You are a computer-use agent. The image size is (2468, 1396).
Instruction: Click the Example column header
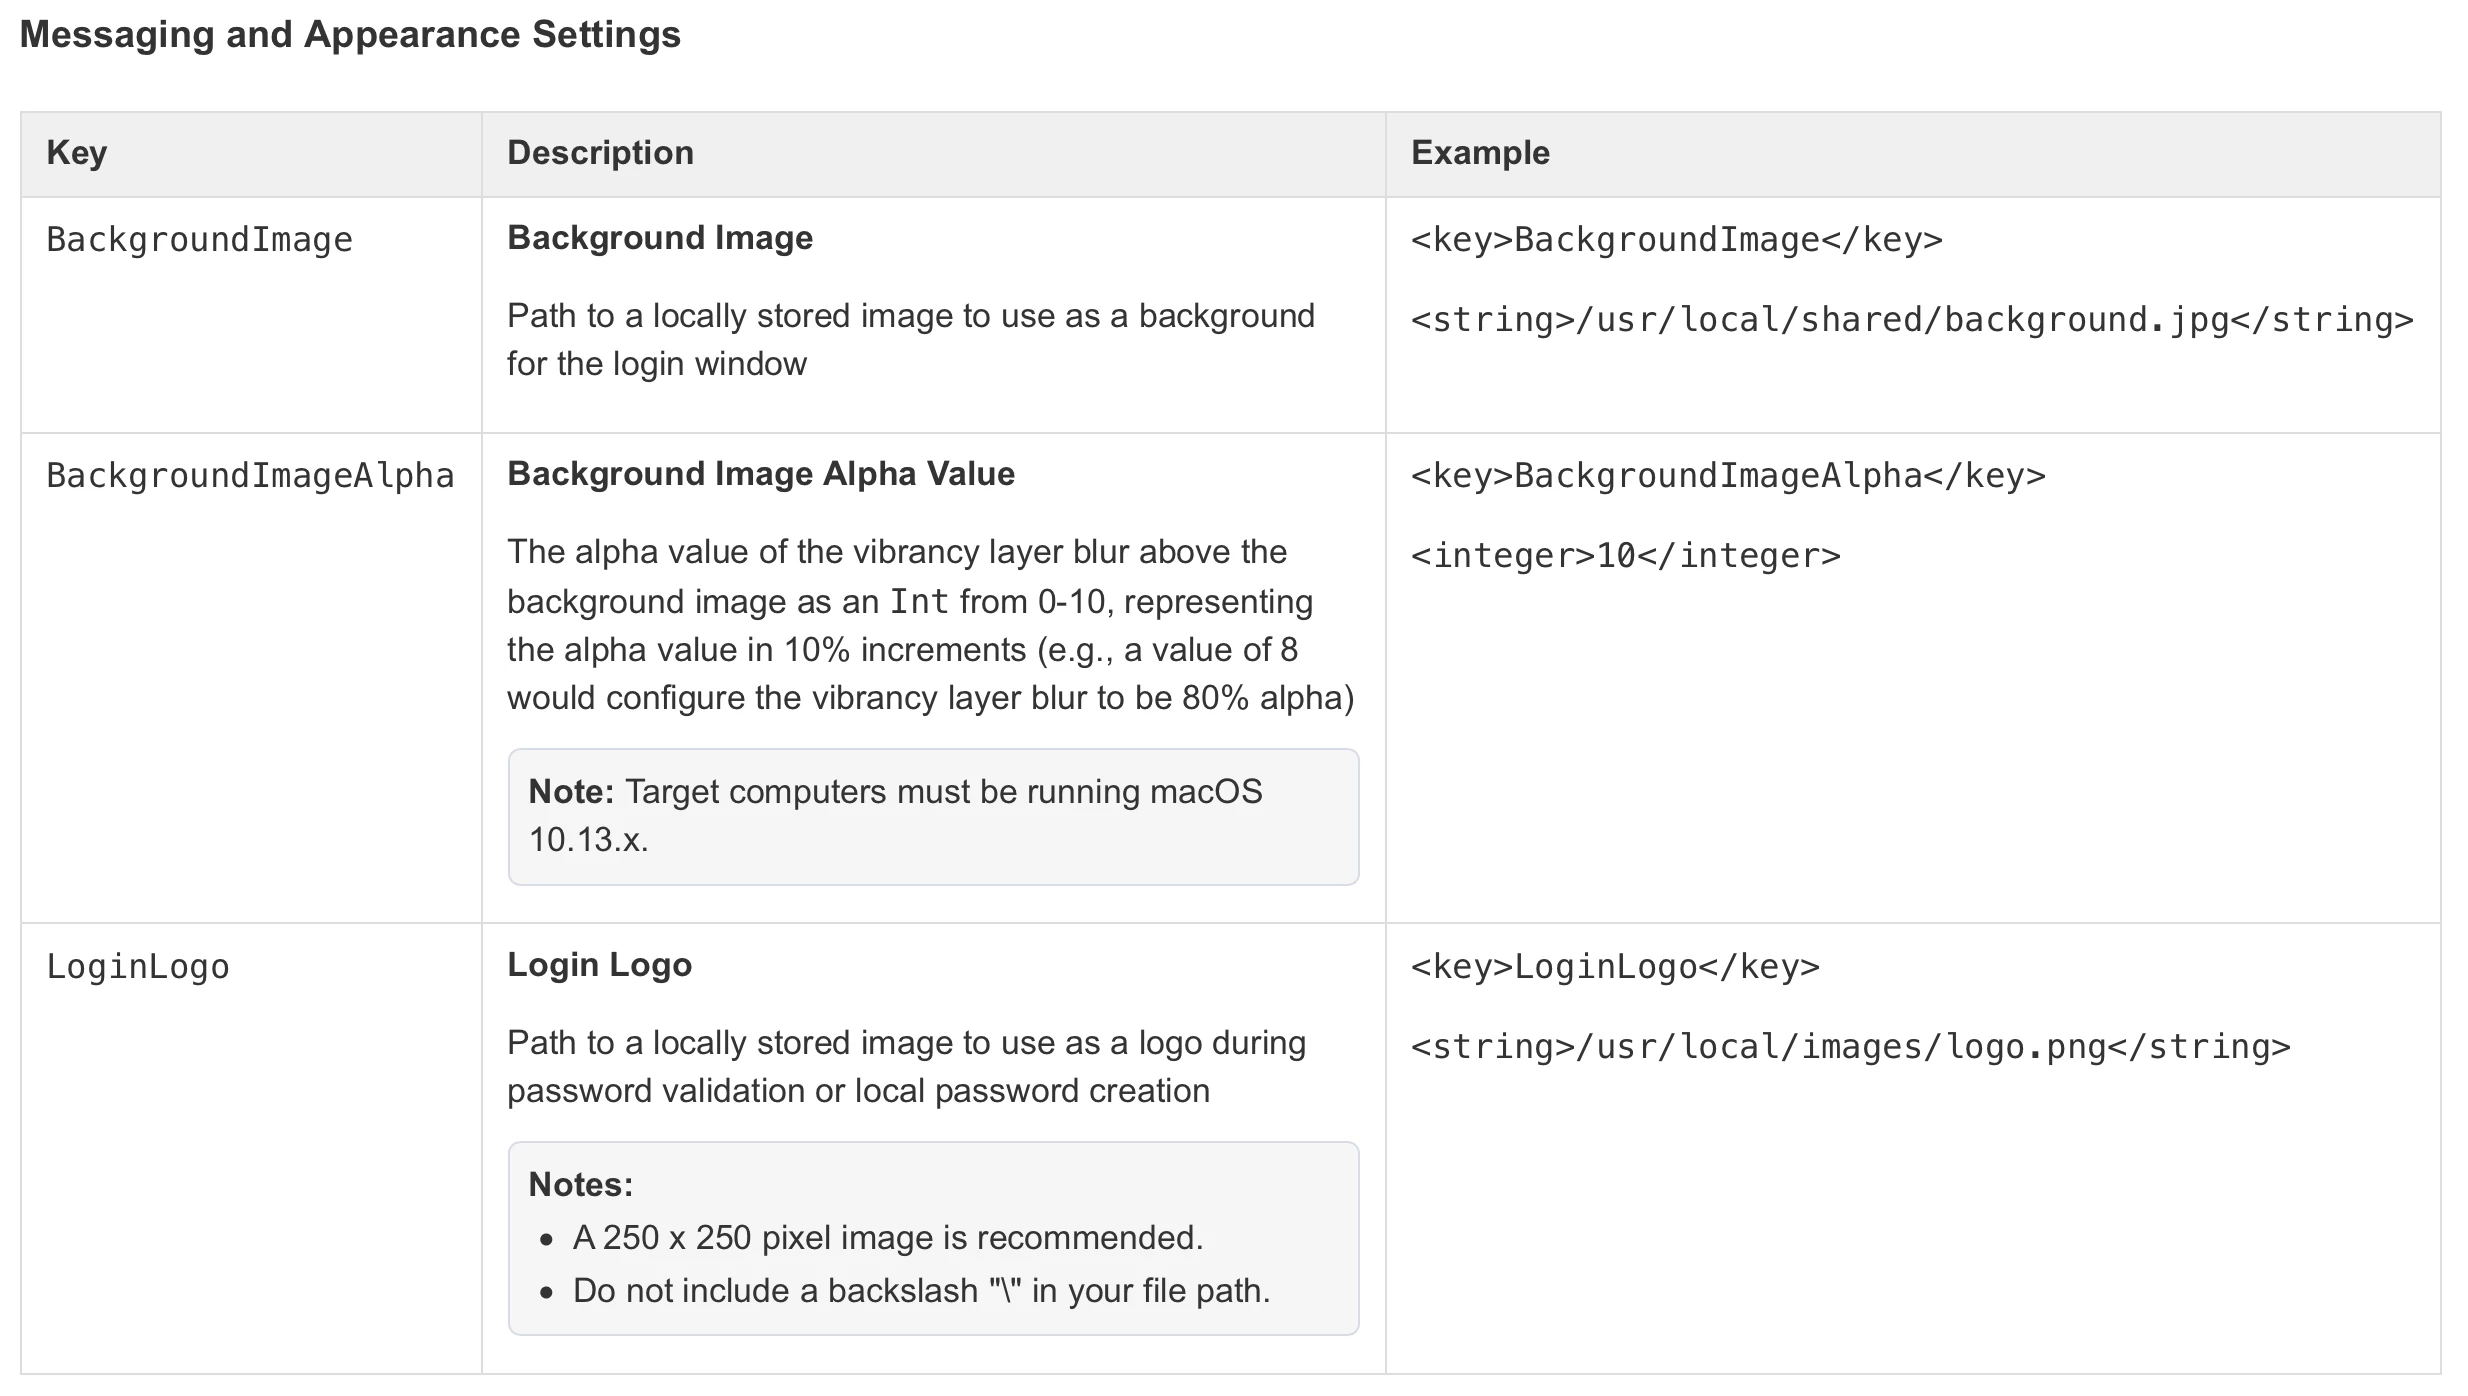point(1480,153)
